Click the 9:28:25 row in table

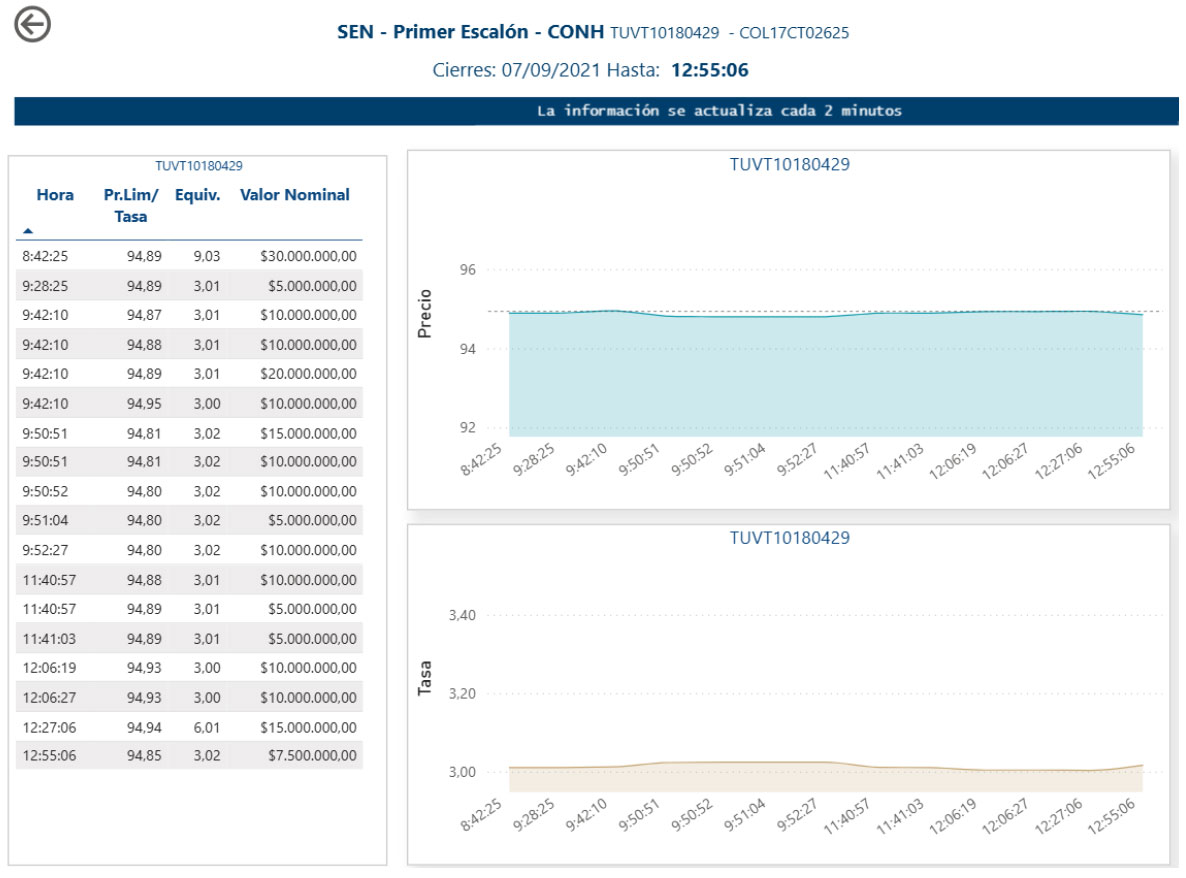(188, 286)
